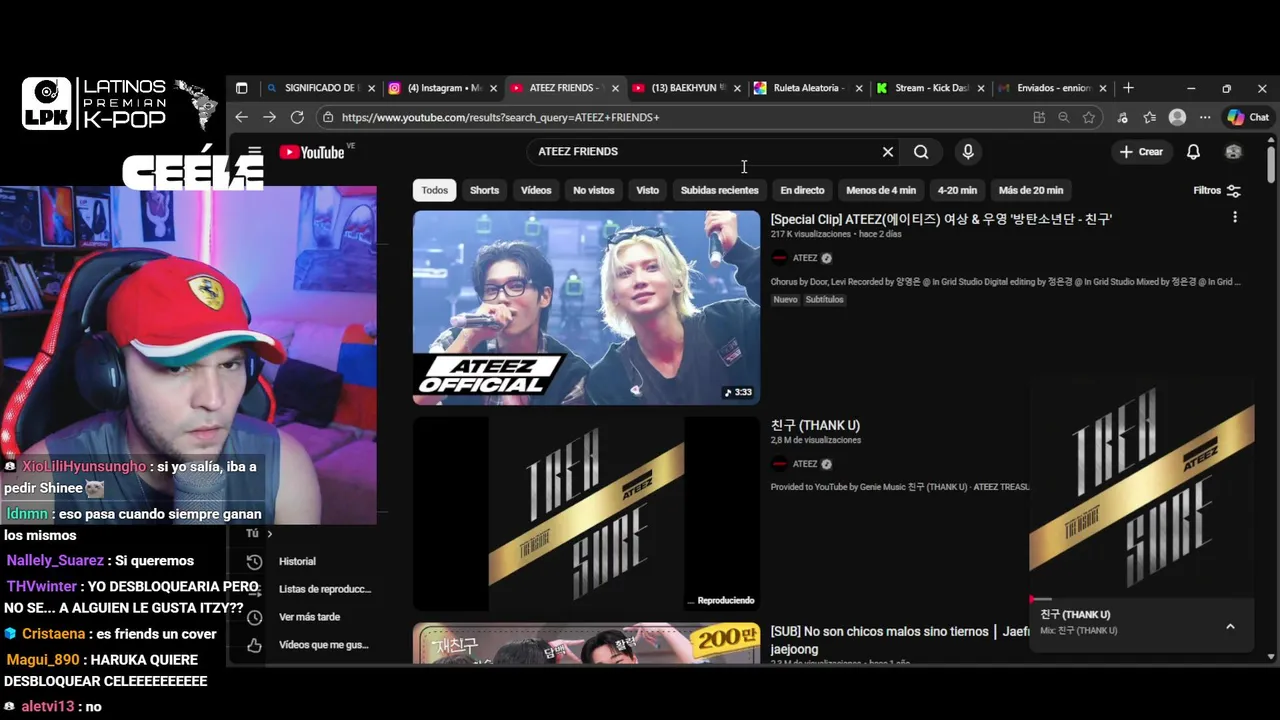The image size is (1280, 720).
Task: Open the Special Clip ATEEZ video title
Action: [x=941, y=219]
